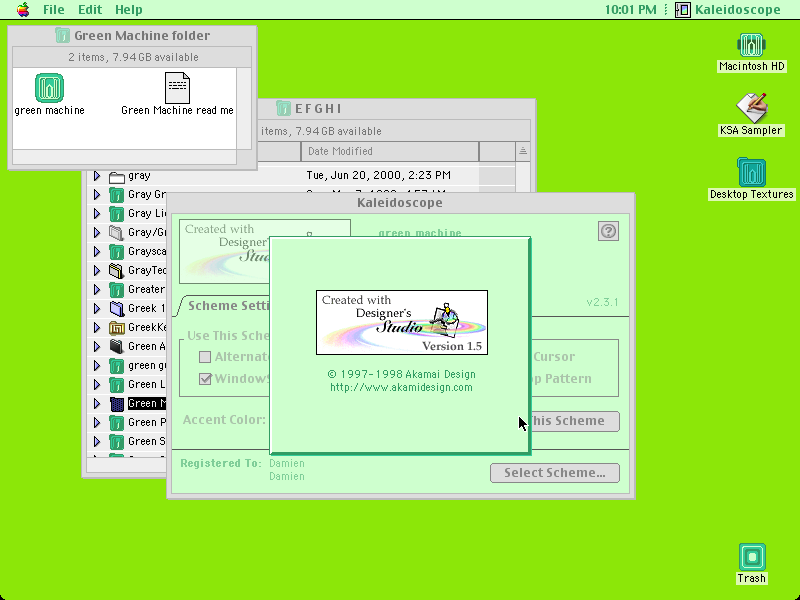Select the Desktop Textures folder icon

click(x=751, y=172)
